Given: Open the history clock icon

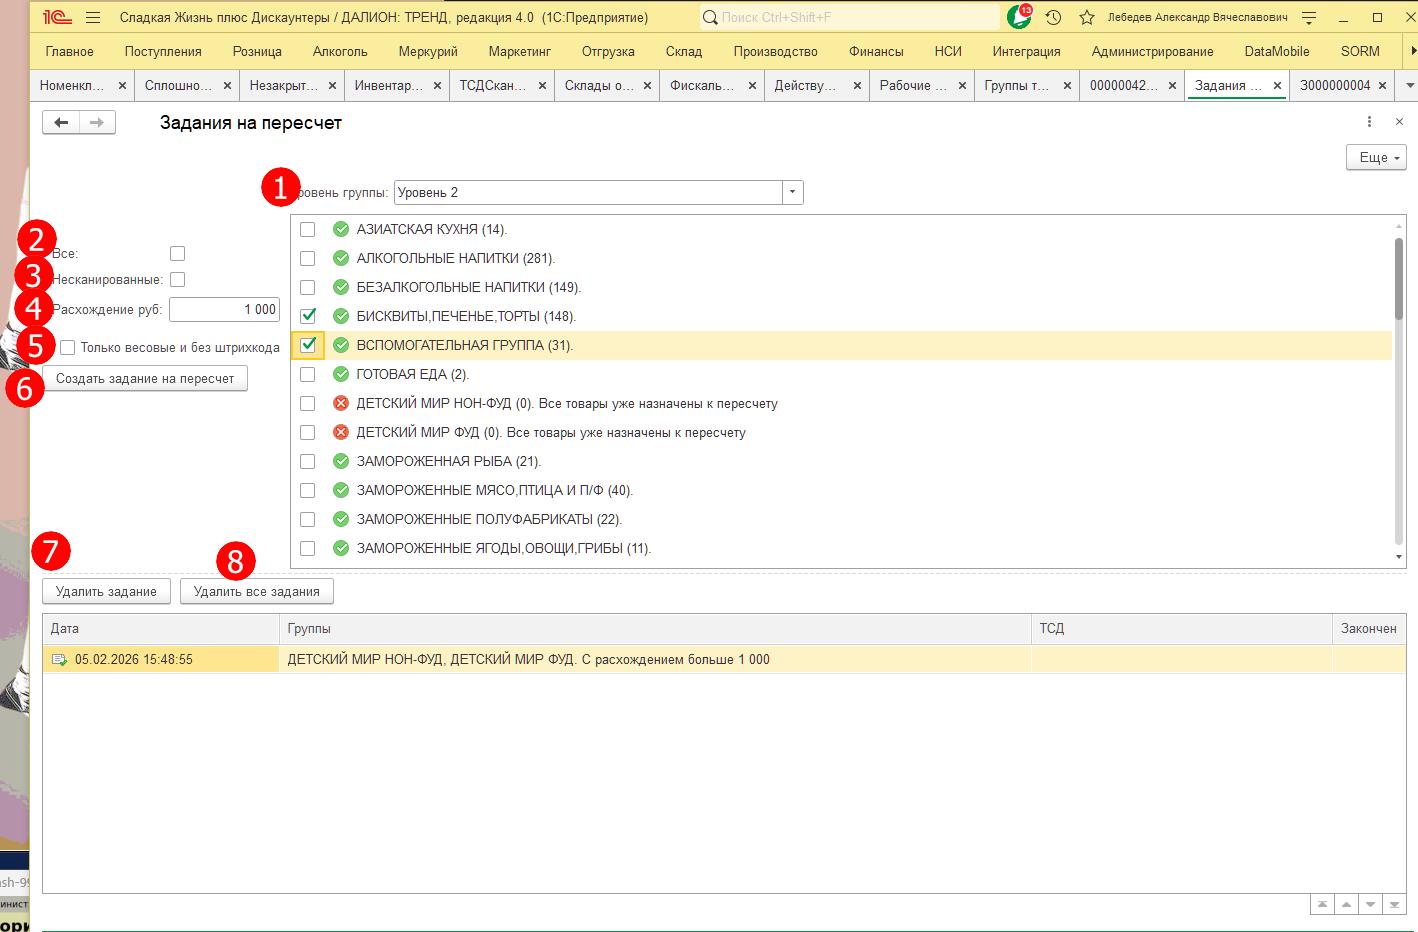Looking at the screenshot, I should (1053, 18).
